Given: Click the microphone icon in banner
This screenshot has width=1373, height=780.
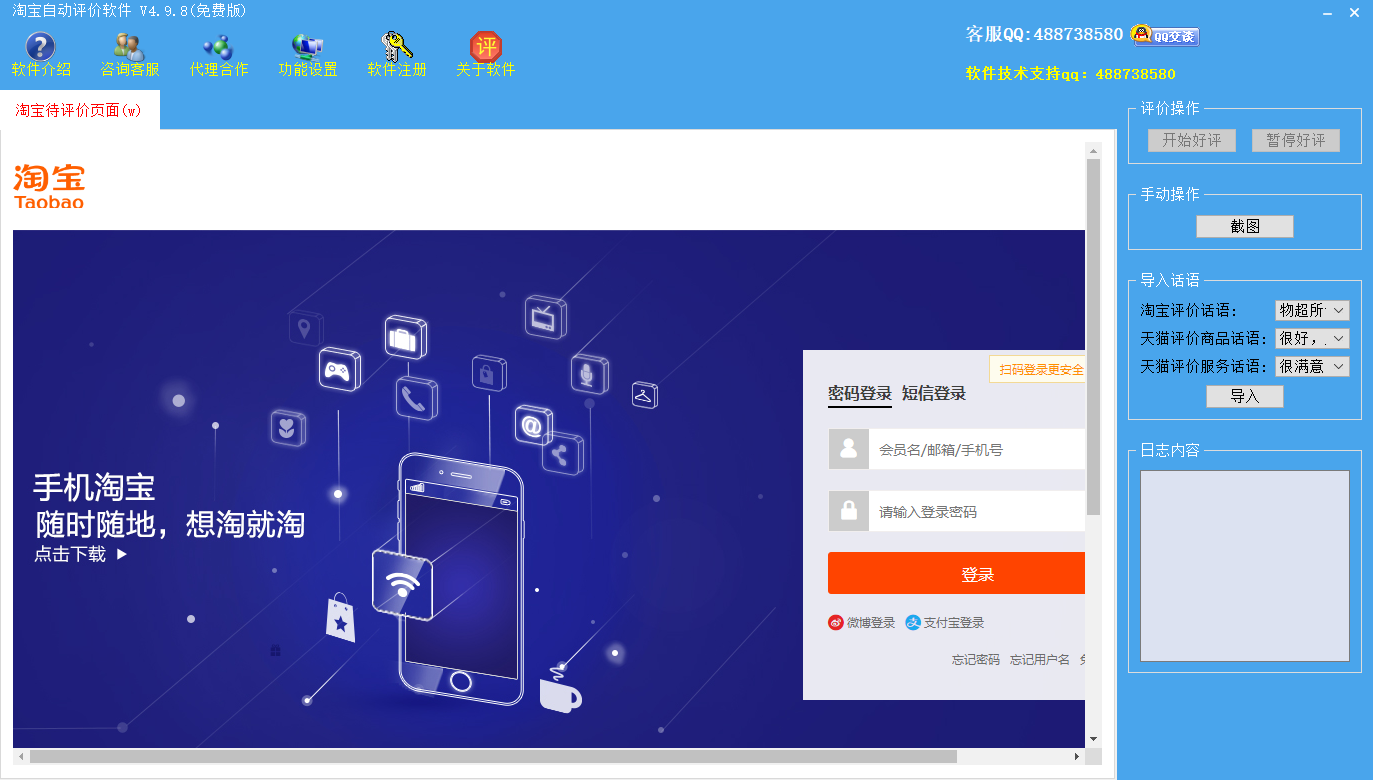Looking at the screenshot, I should coord(590,373).
